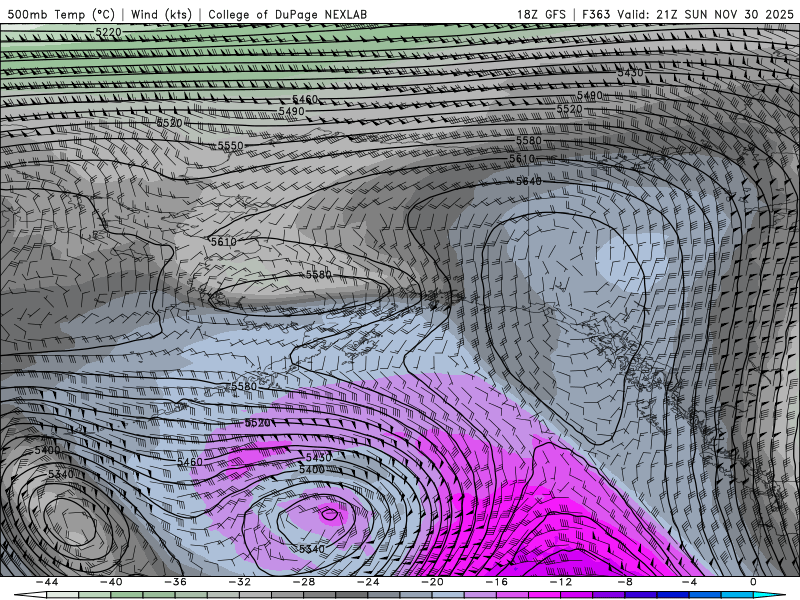The image size is (800, 600).
Task: Select the 5640 height contour label
Action: pyautogui.click(x=529, y=181)
